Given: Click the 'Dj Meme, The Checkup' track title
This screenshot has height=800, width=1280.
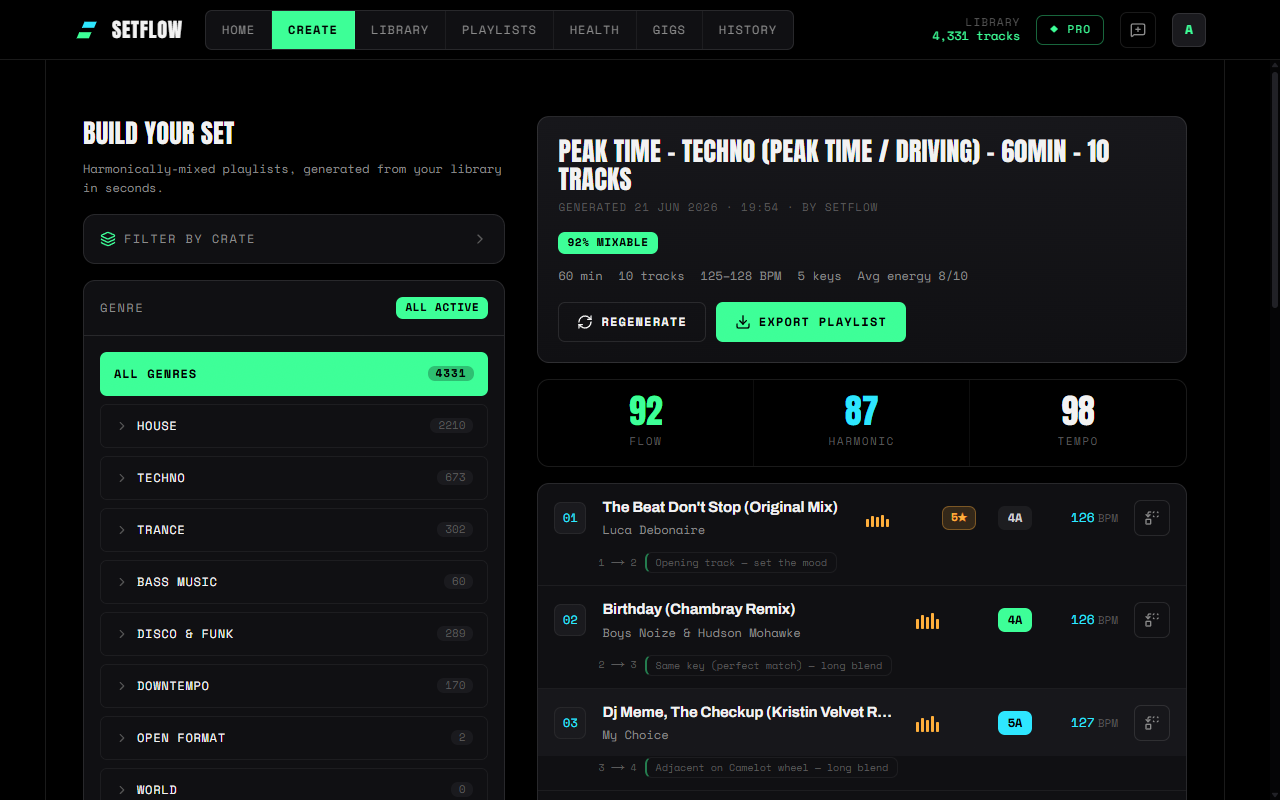Looking at the screenshot, I should click(x=747, y=712).
